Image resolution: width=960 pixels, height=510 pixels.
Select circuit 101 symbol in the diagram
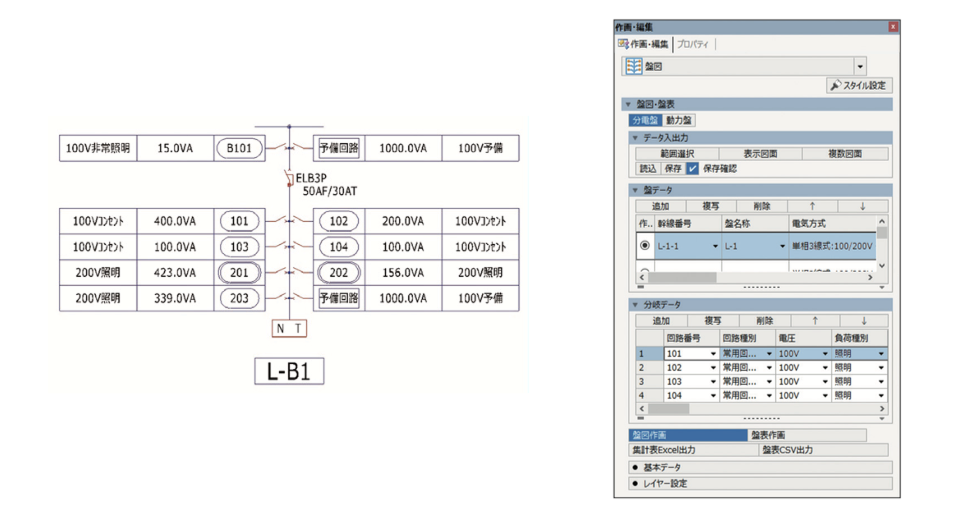[x=238, y=221]
